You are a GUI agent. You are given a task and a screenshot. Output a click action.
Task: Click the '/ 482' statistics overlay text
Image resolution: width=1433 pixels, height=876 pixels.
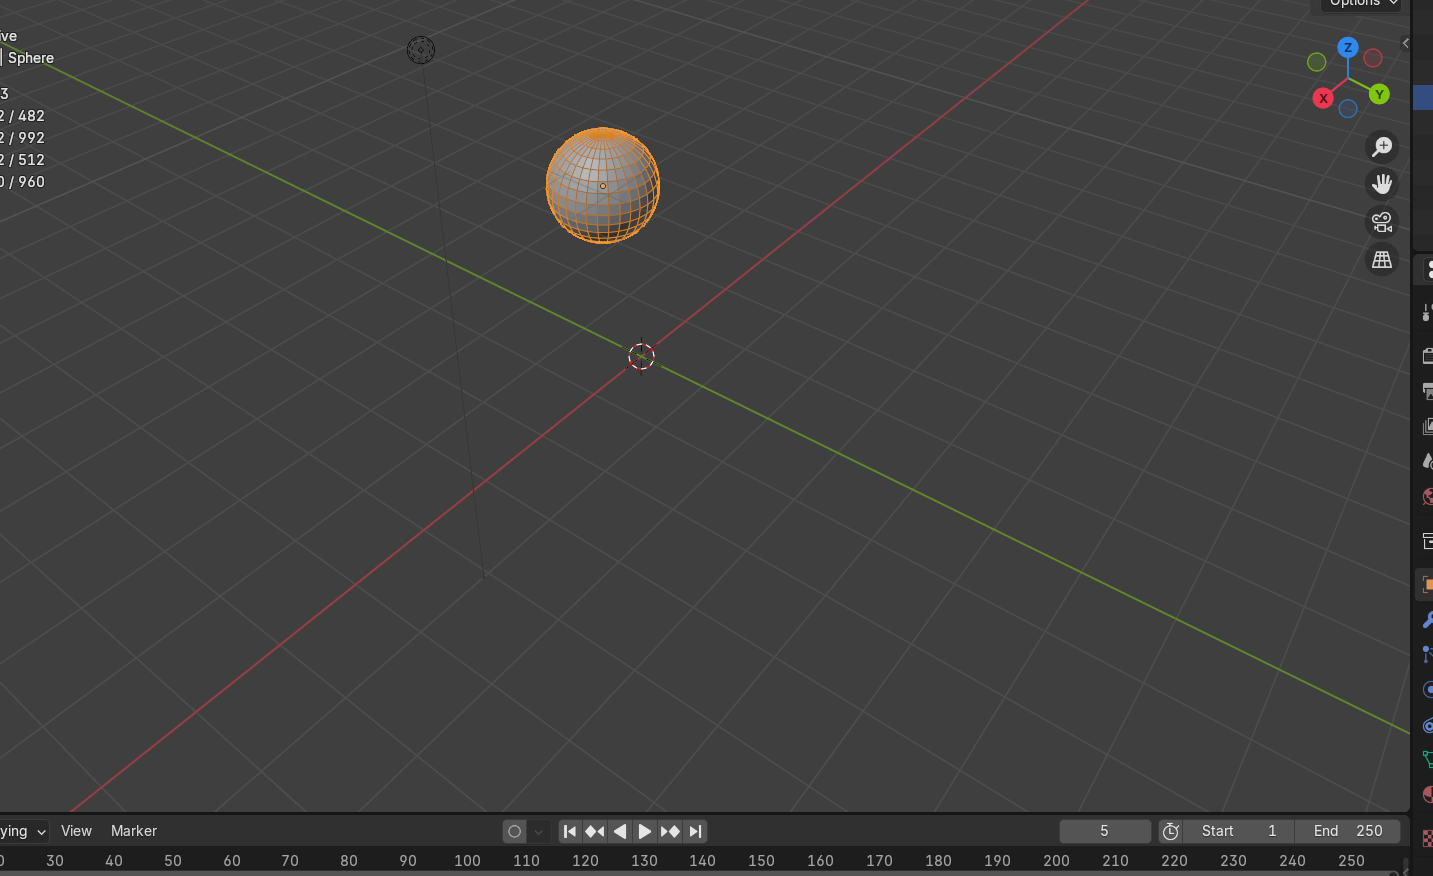click(x=27, y=116)
